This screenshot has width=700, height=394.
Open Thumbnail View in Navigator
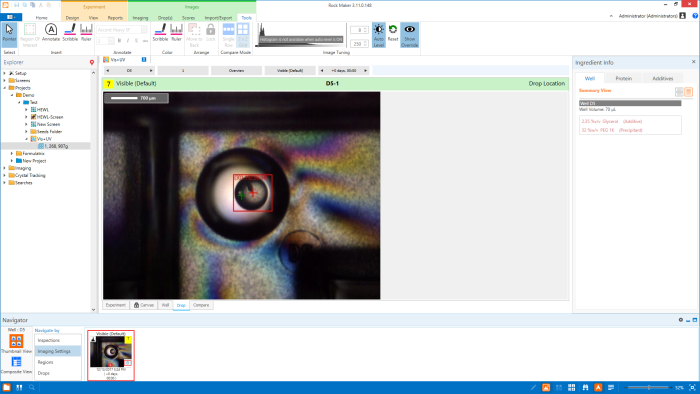coord(16,344)
